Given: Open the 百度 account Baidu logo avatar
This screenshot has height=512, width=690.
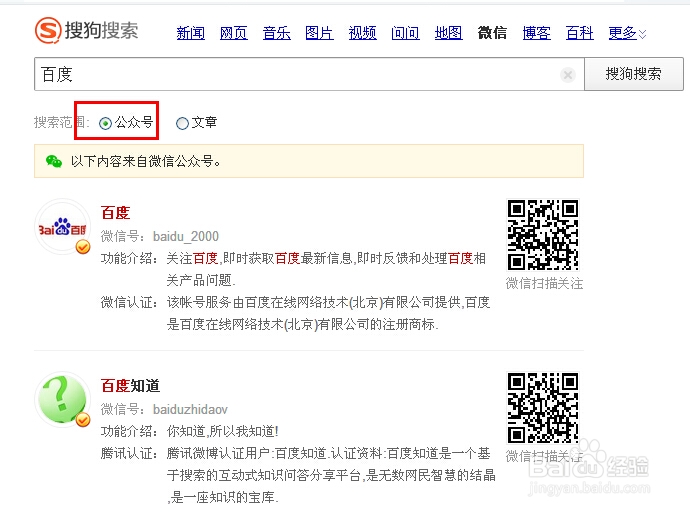Looking at the screenshot, I should pos(62,227).
